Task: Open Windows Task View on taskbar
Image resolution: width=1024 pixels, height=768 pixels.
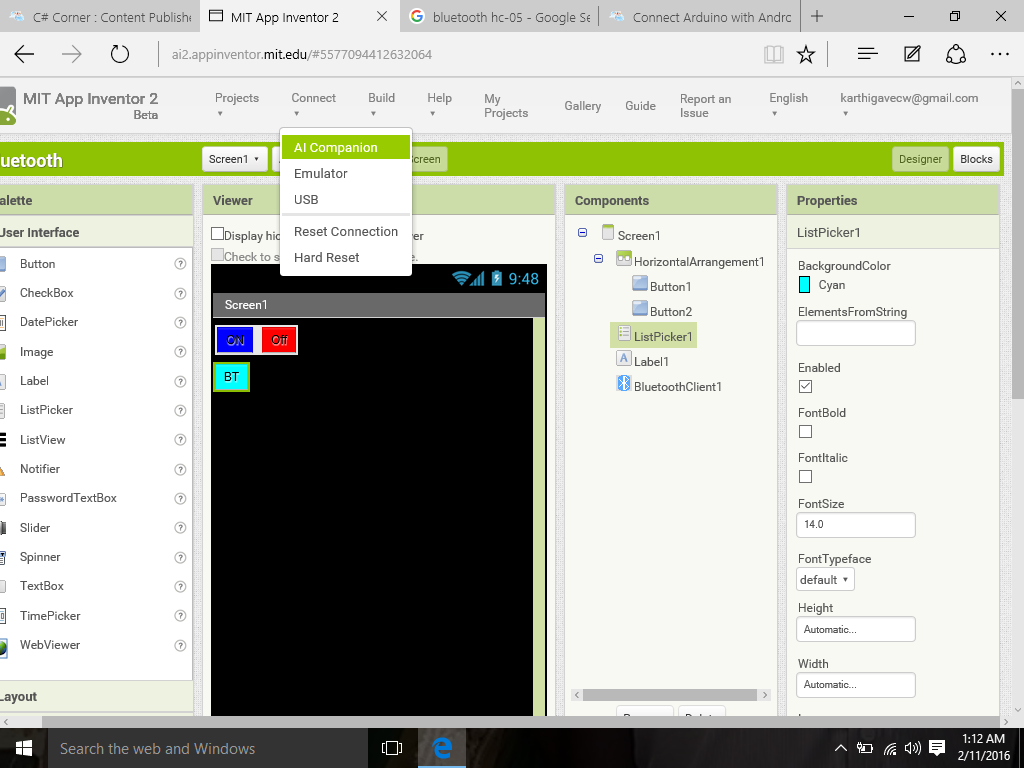Action: pyautogui.click(x=392, y=748)
